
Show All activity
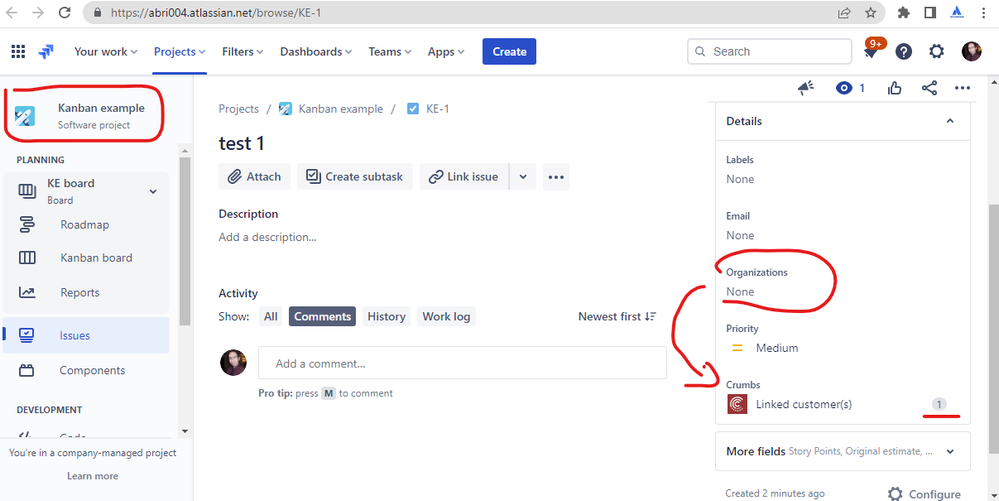click(x=271, y=316)
